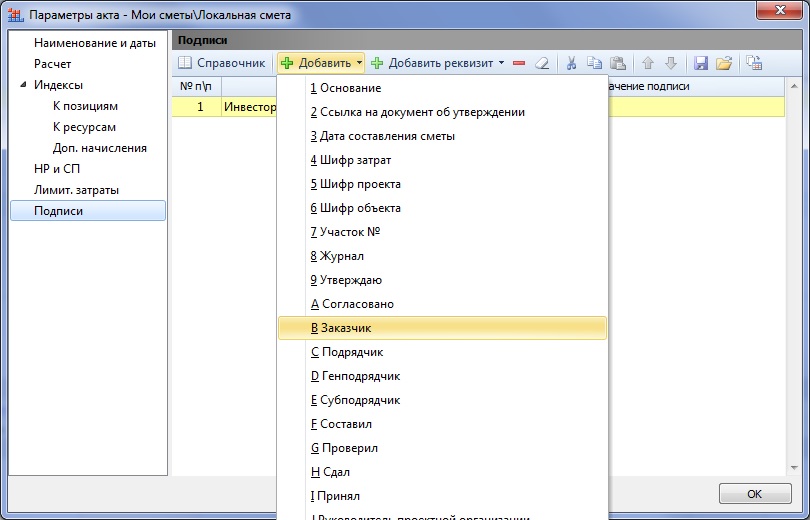Select Лимит. затраты in sidebar
The image size is (810, 520).
(76, 190)
